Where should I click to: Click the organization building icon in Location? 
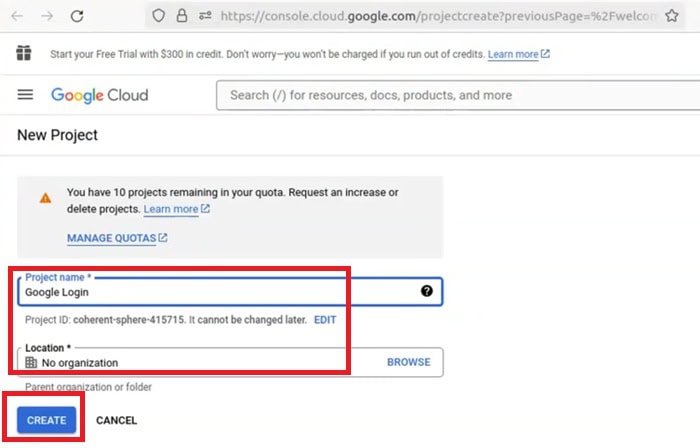(x=31, y=362)
